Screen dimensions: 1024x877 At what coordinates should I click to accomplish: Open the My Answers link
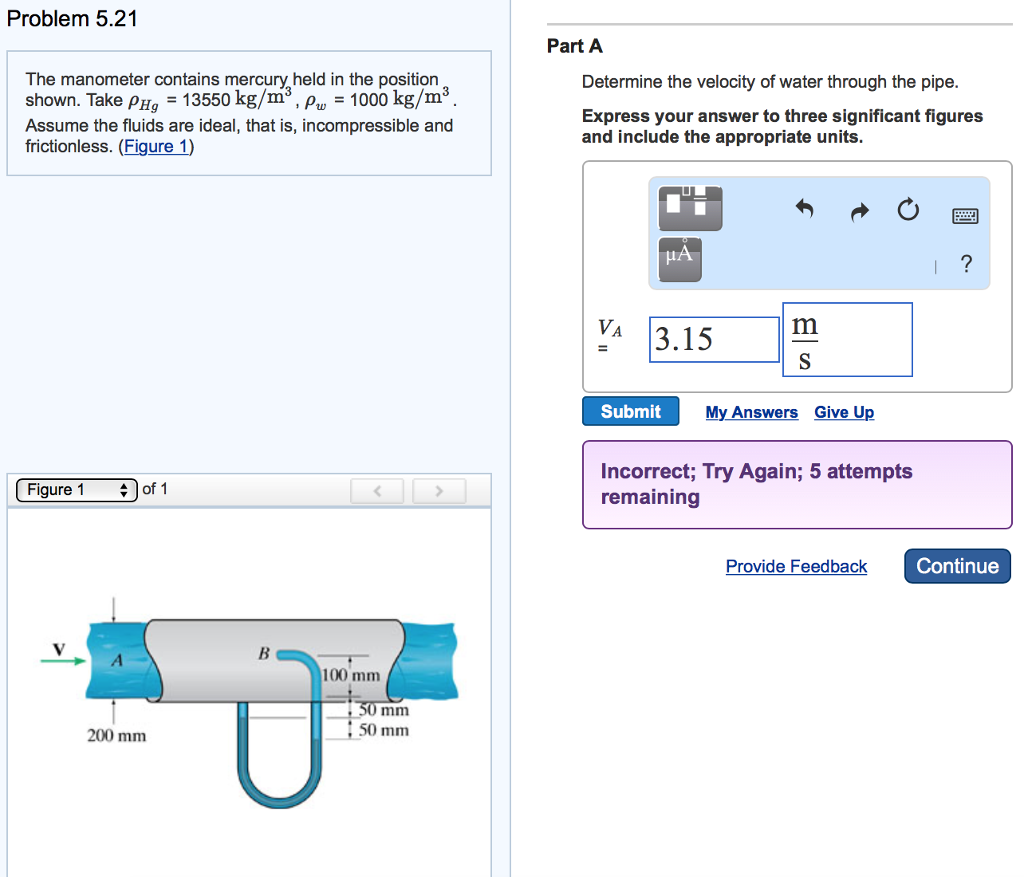point(751,412)
